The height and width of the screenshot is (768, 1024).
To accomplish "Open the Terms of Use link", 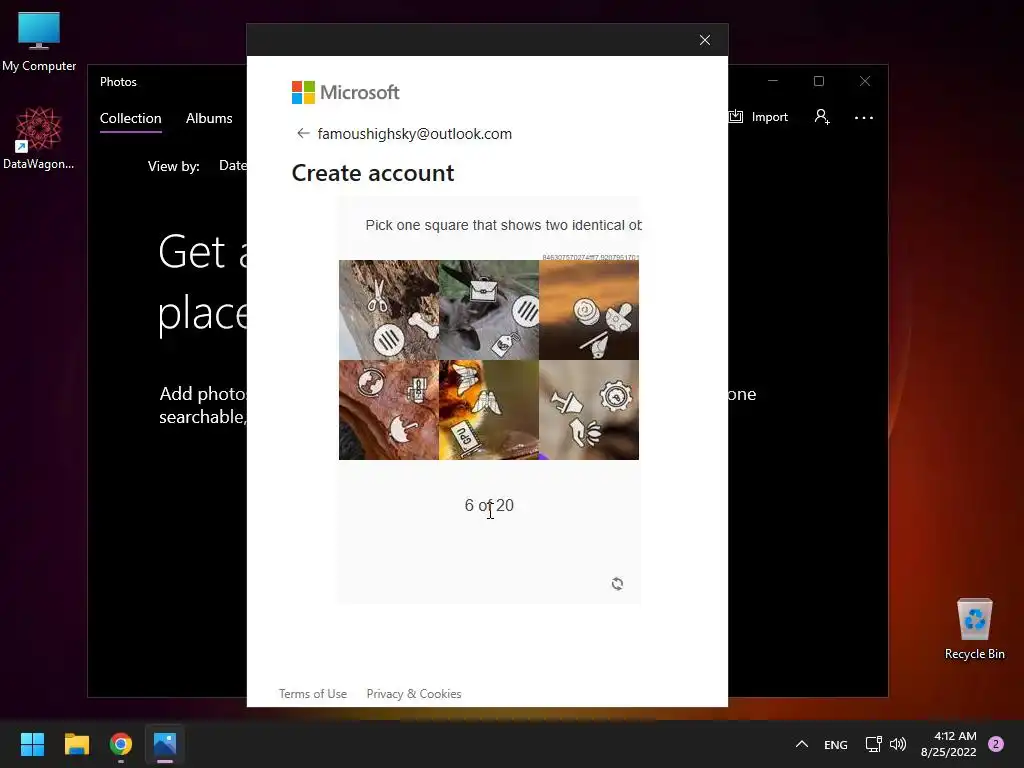I will [x=313, y=694].
